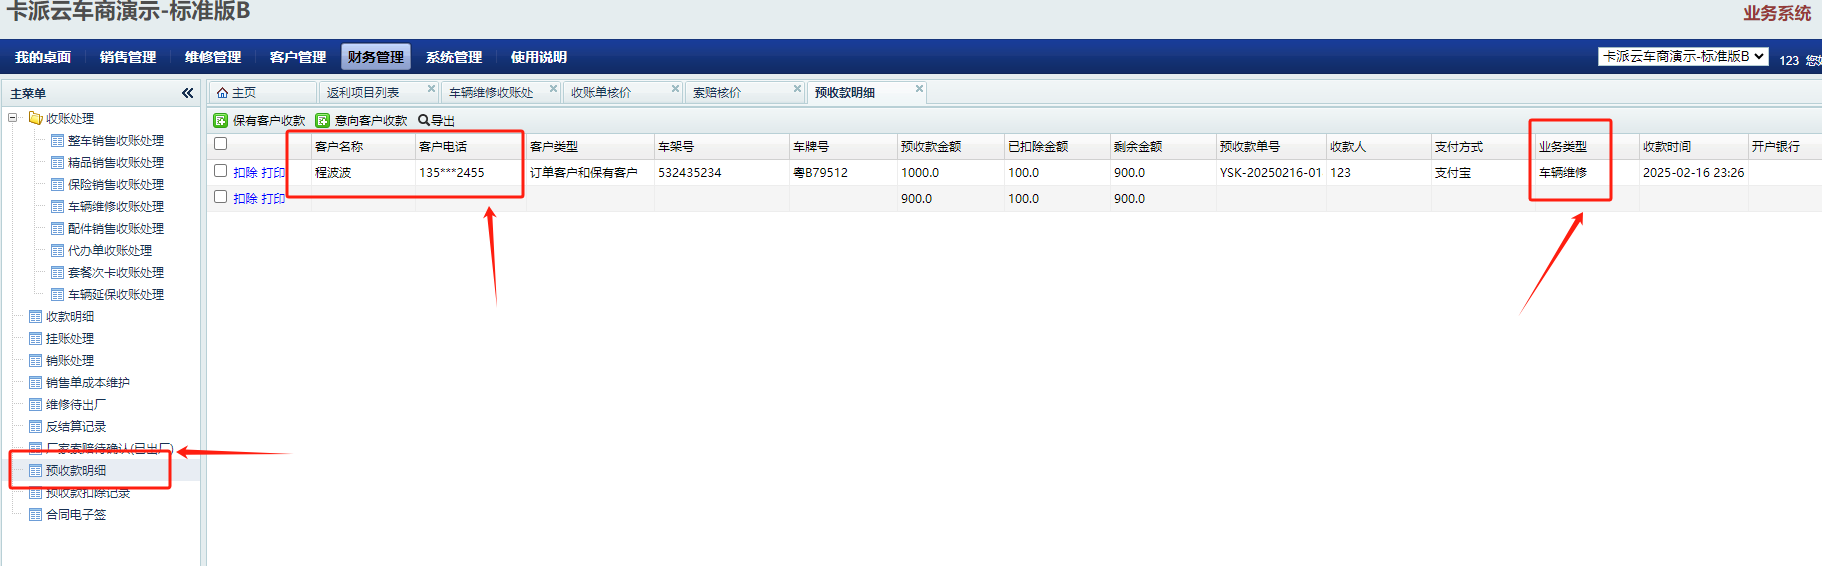The width and height of the screenshot is (1822, 566).
Task: Click the home icon on 主页 tab
Action: click(x=222, y=93)
